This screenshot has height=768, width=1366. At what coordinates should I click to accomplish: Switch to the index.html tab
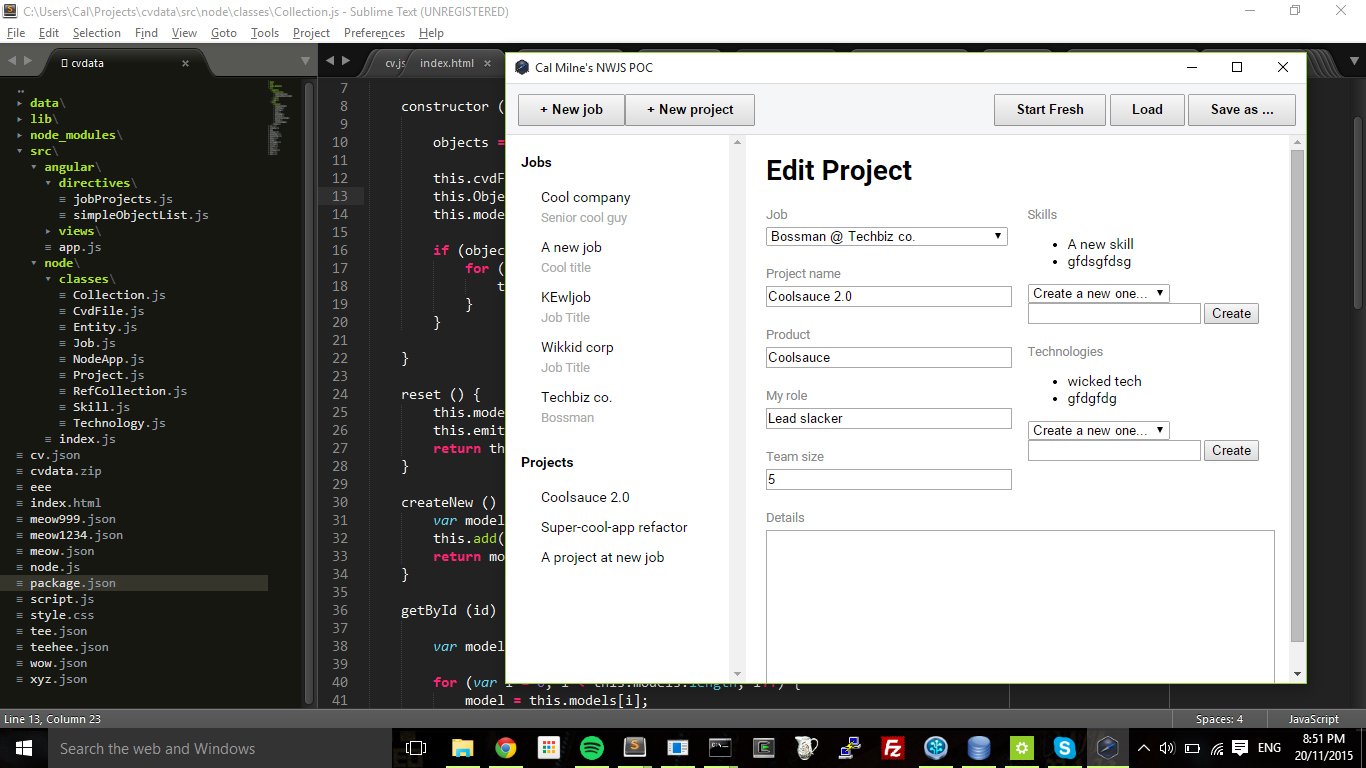pyautogui.click(x=446, y=61)
